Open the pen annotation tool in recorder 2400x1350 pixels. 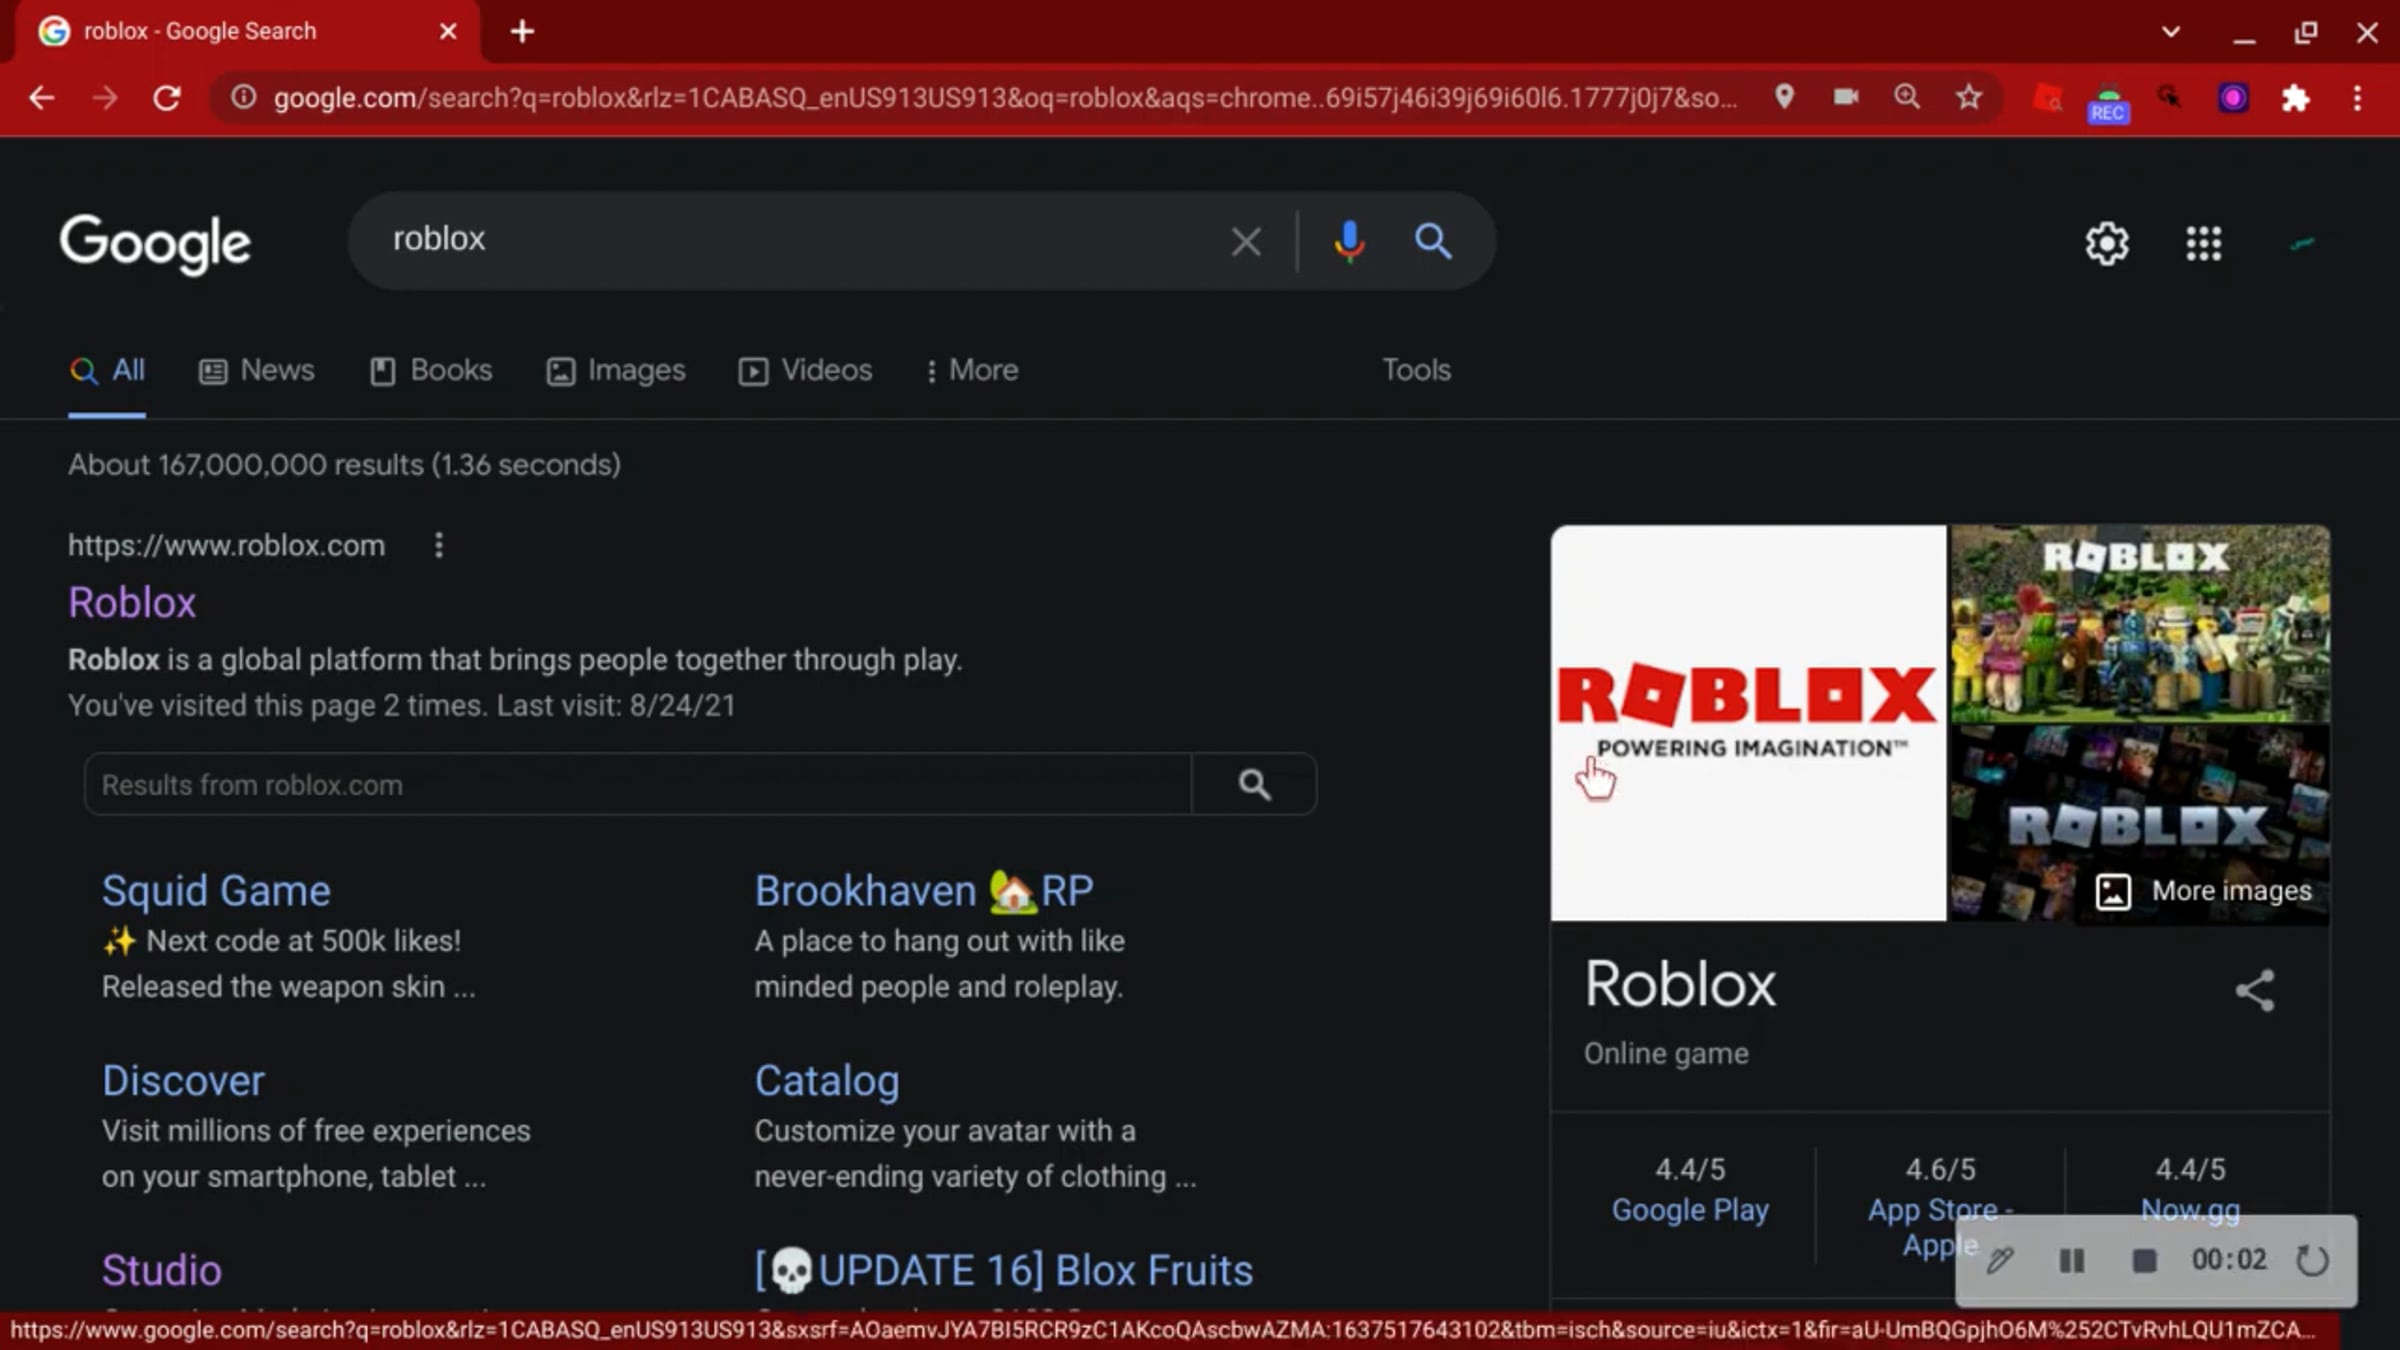tap(1999, 1260)
